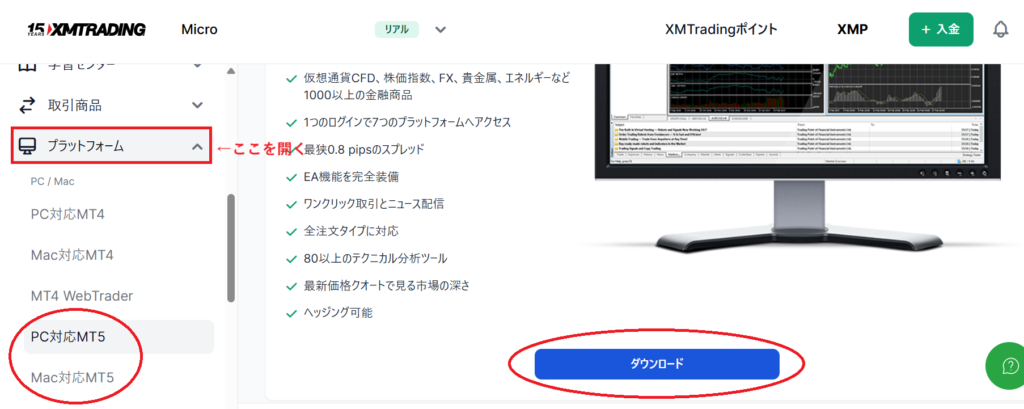Click the sidebar vertical scrollbar thumb
This screenshot has height=409, width=1024.
(x=231, y=248)
